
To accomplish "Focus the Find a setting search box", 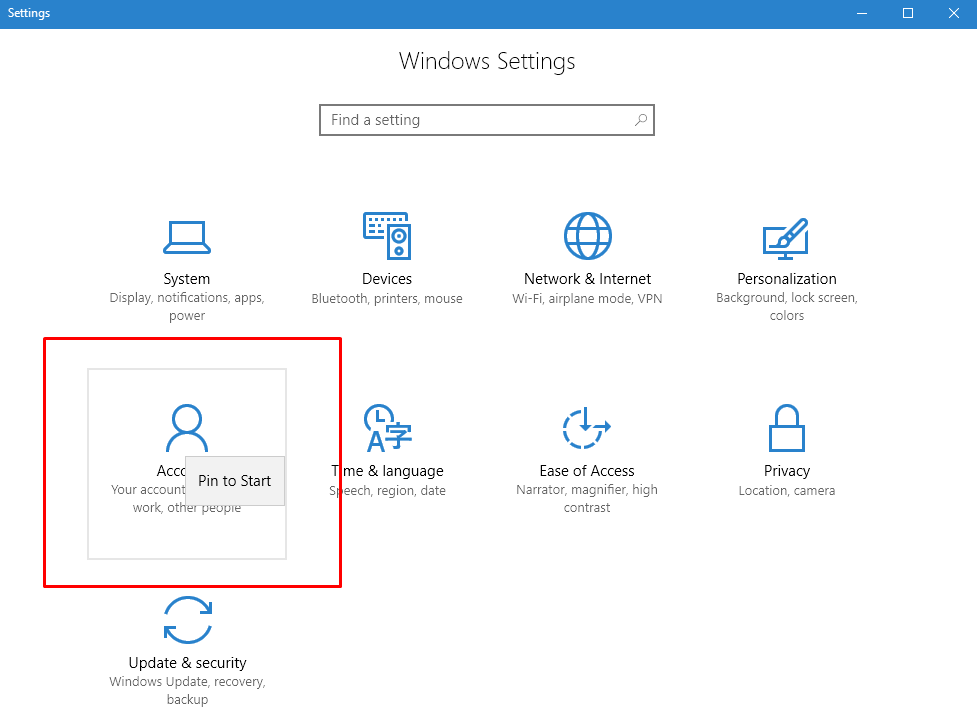I will click(487, 120).
